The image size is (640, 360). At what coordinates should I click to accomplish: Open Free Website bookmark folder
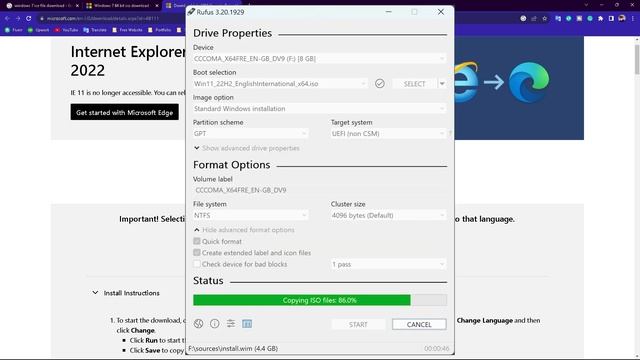[x=127, y=30]
